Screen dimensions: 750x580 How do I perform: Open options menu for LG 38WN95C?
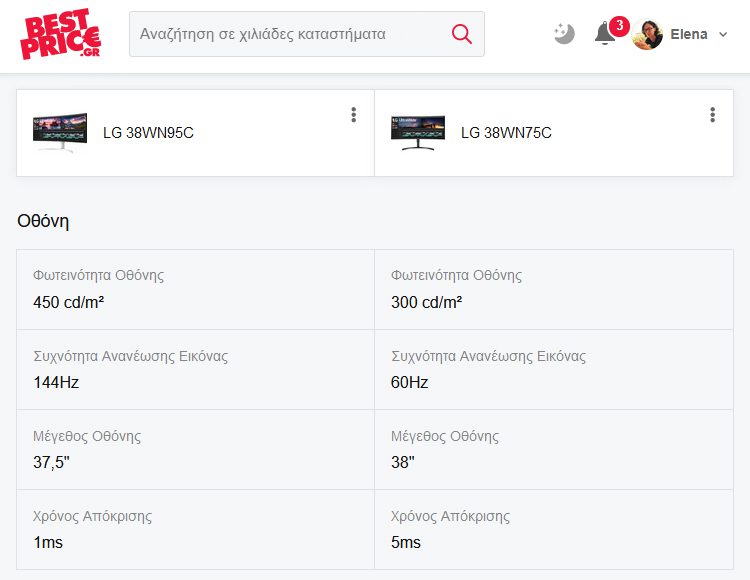pos(353,115)
